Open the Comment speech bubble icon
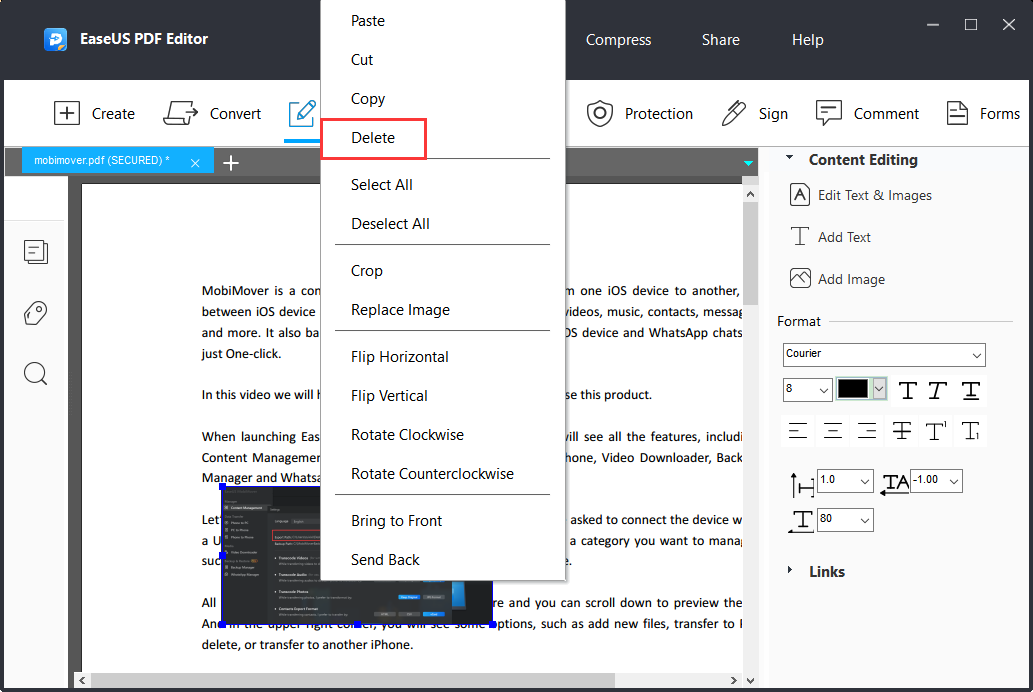This screenshot has width=1033, height=692. (x=828, y=113)
